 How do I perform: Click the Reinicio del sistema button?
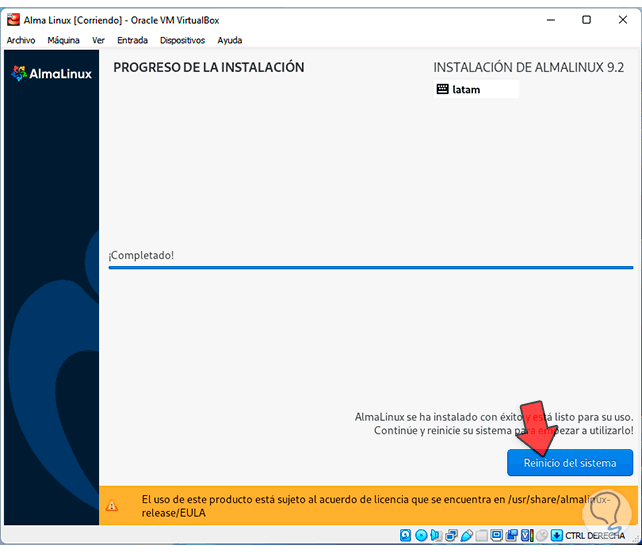point(570,463)
